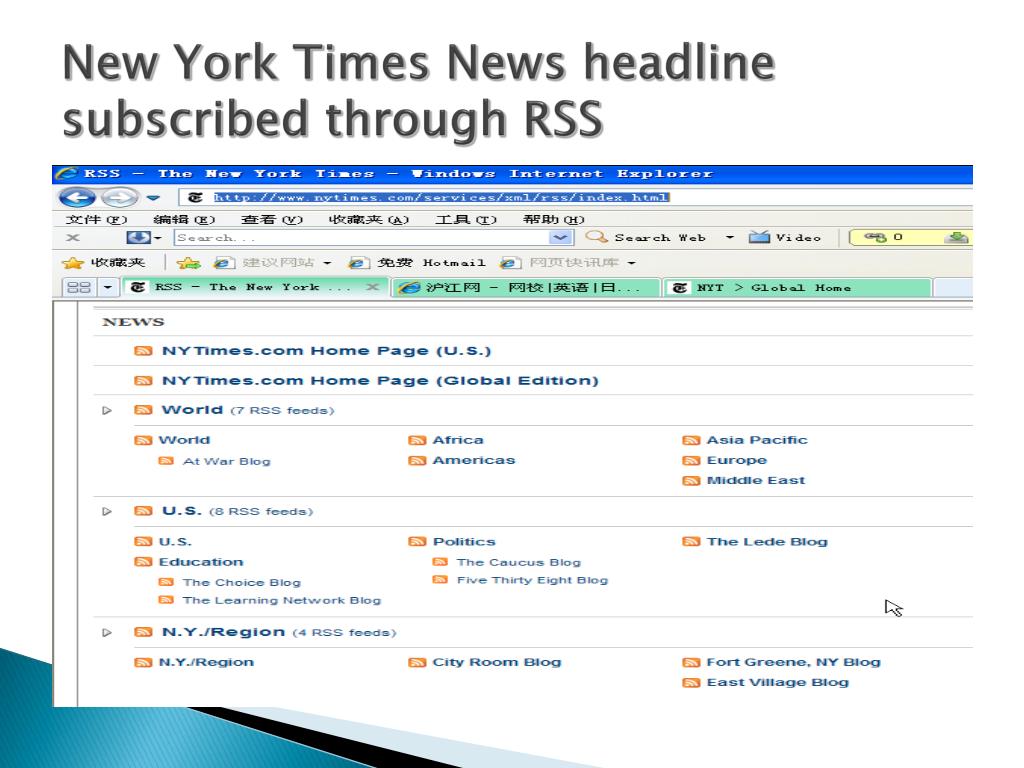Open the 建议网站 dropdown arrow

[327, 263]
